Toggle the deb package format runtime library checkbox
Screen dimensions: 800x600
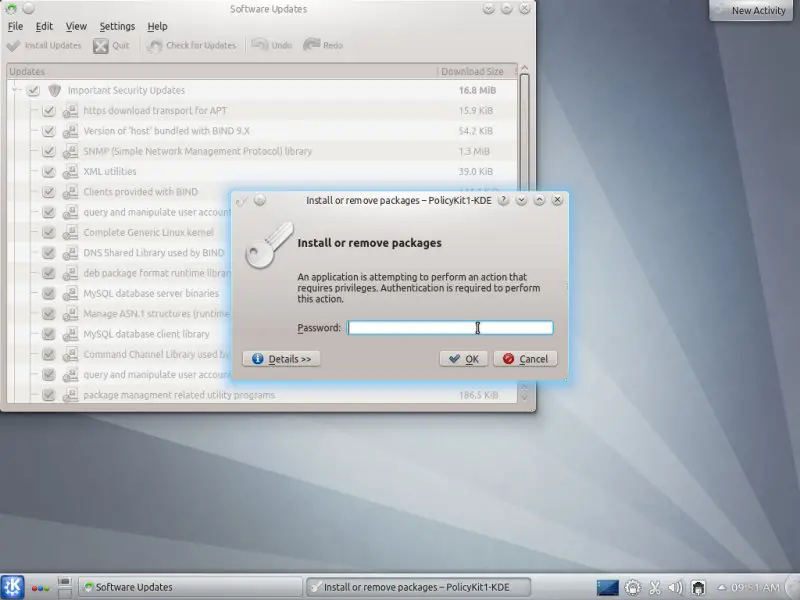tap(48, 273)
